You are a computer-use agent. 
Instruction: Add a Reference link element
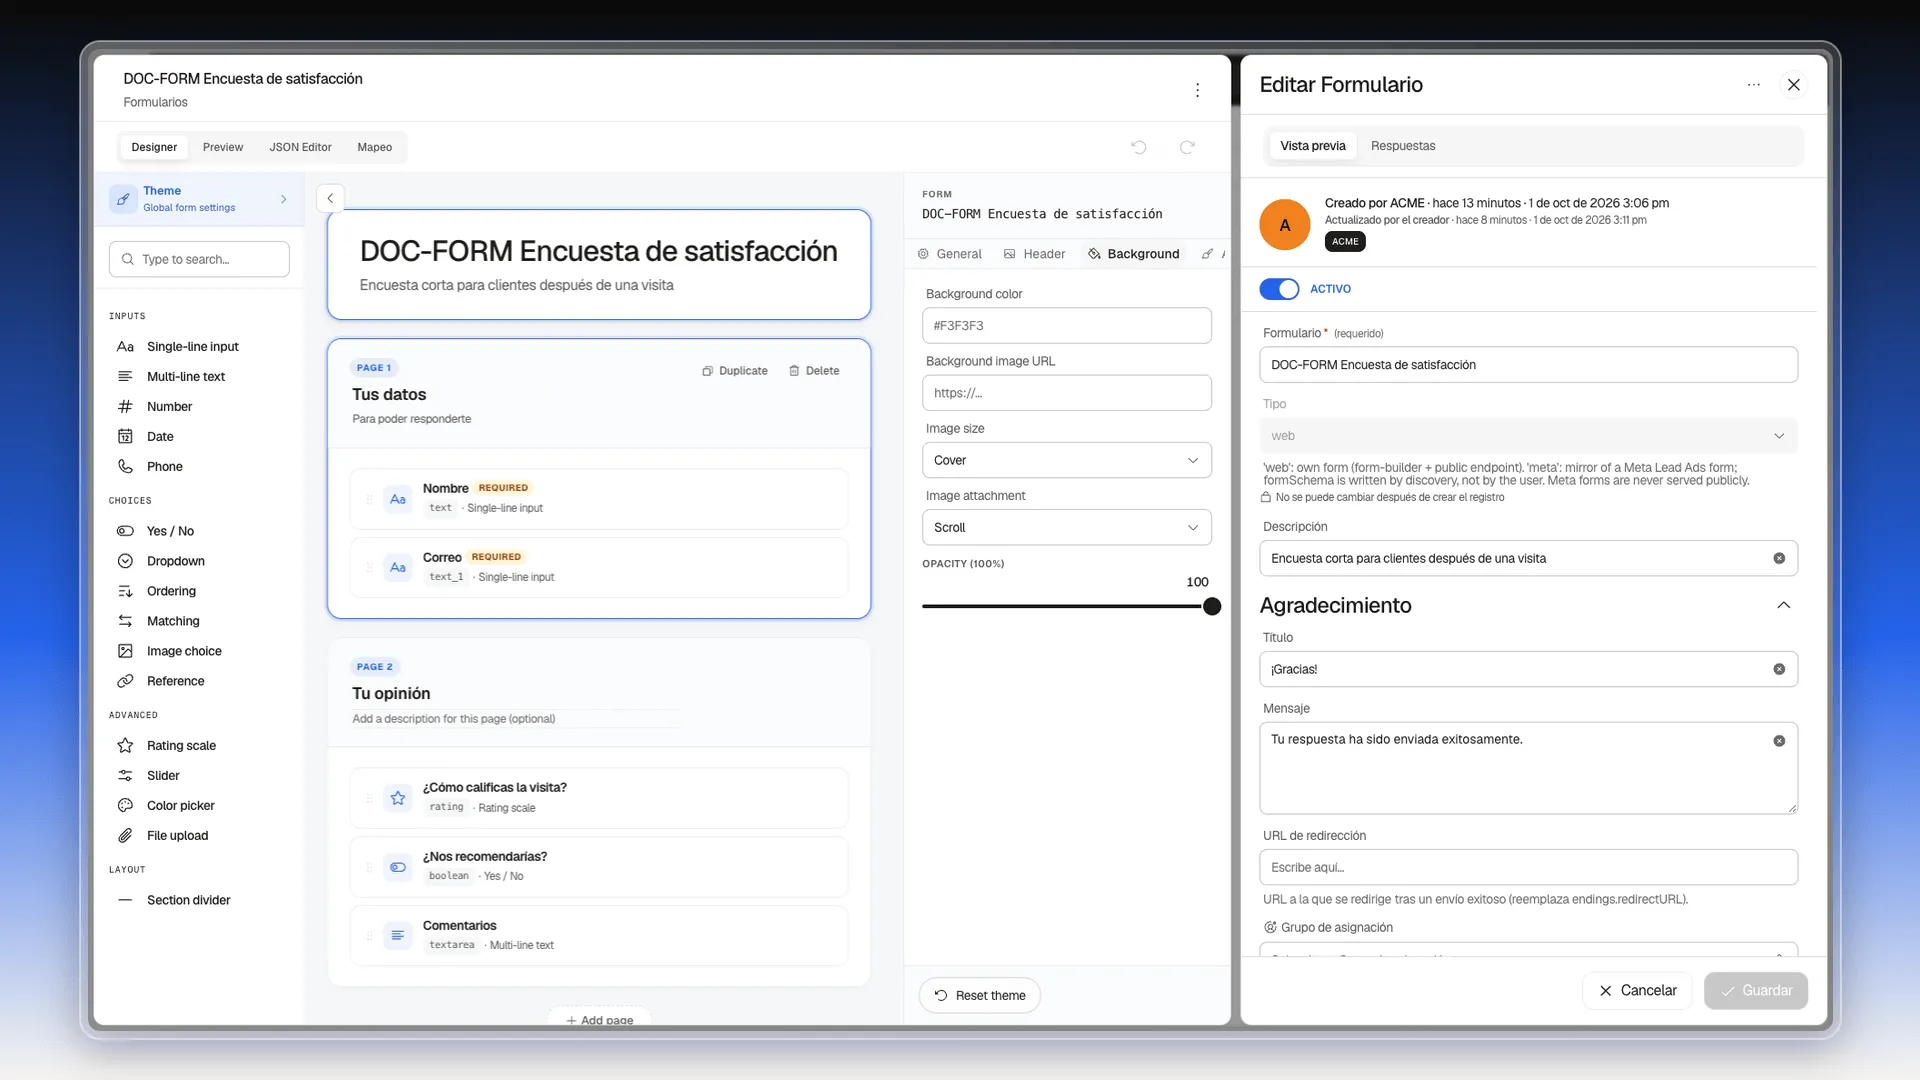click(175, 681)
